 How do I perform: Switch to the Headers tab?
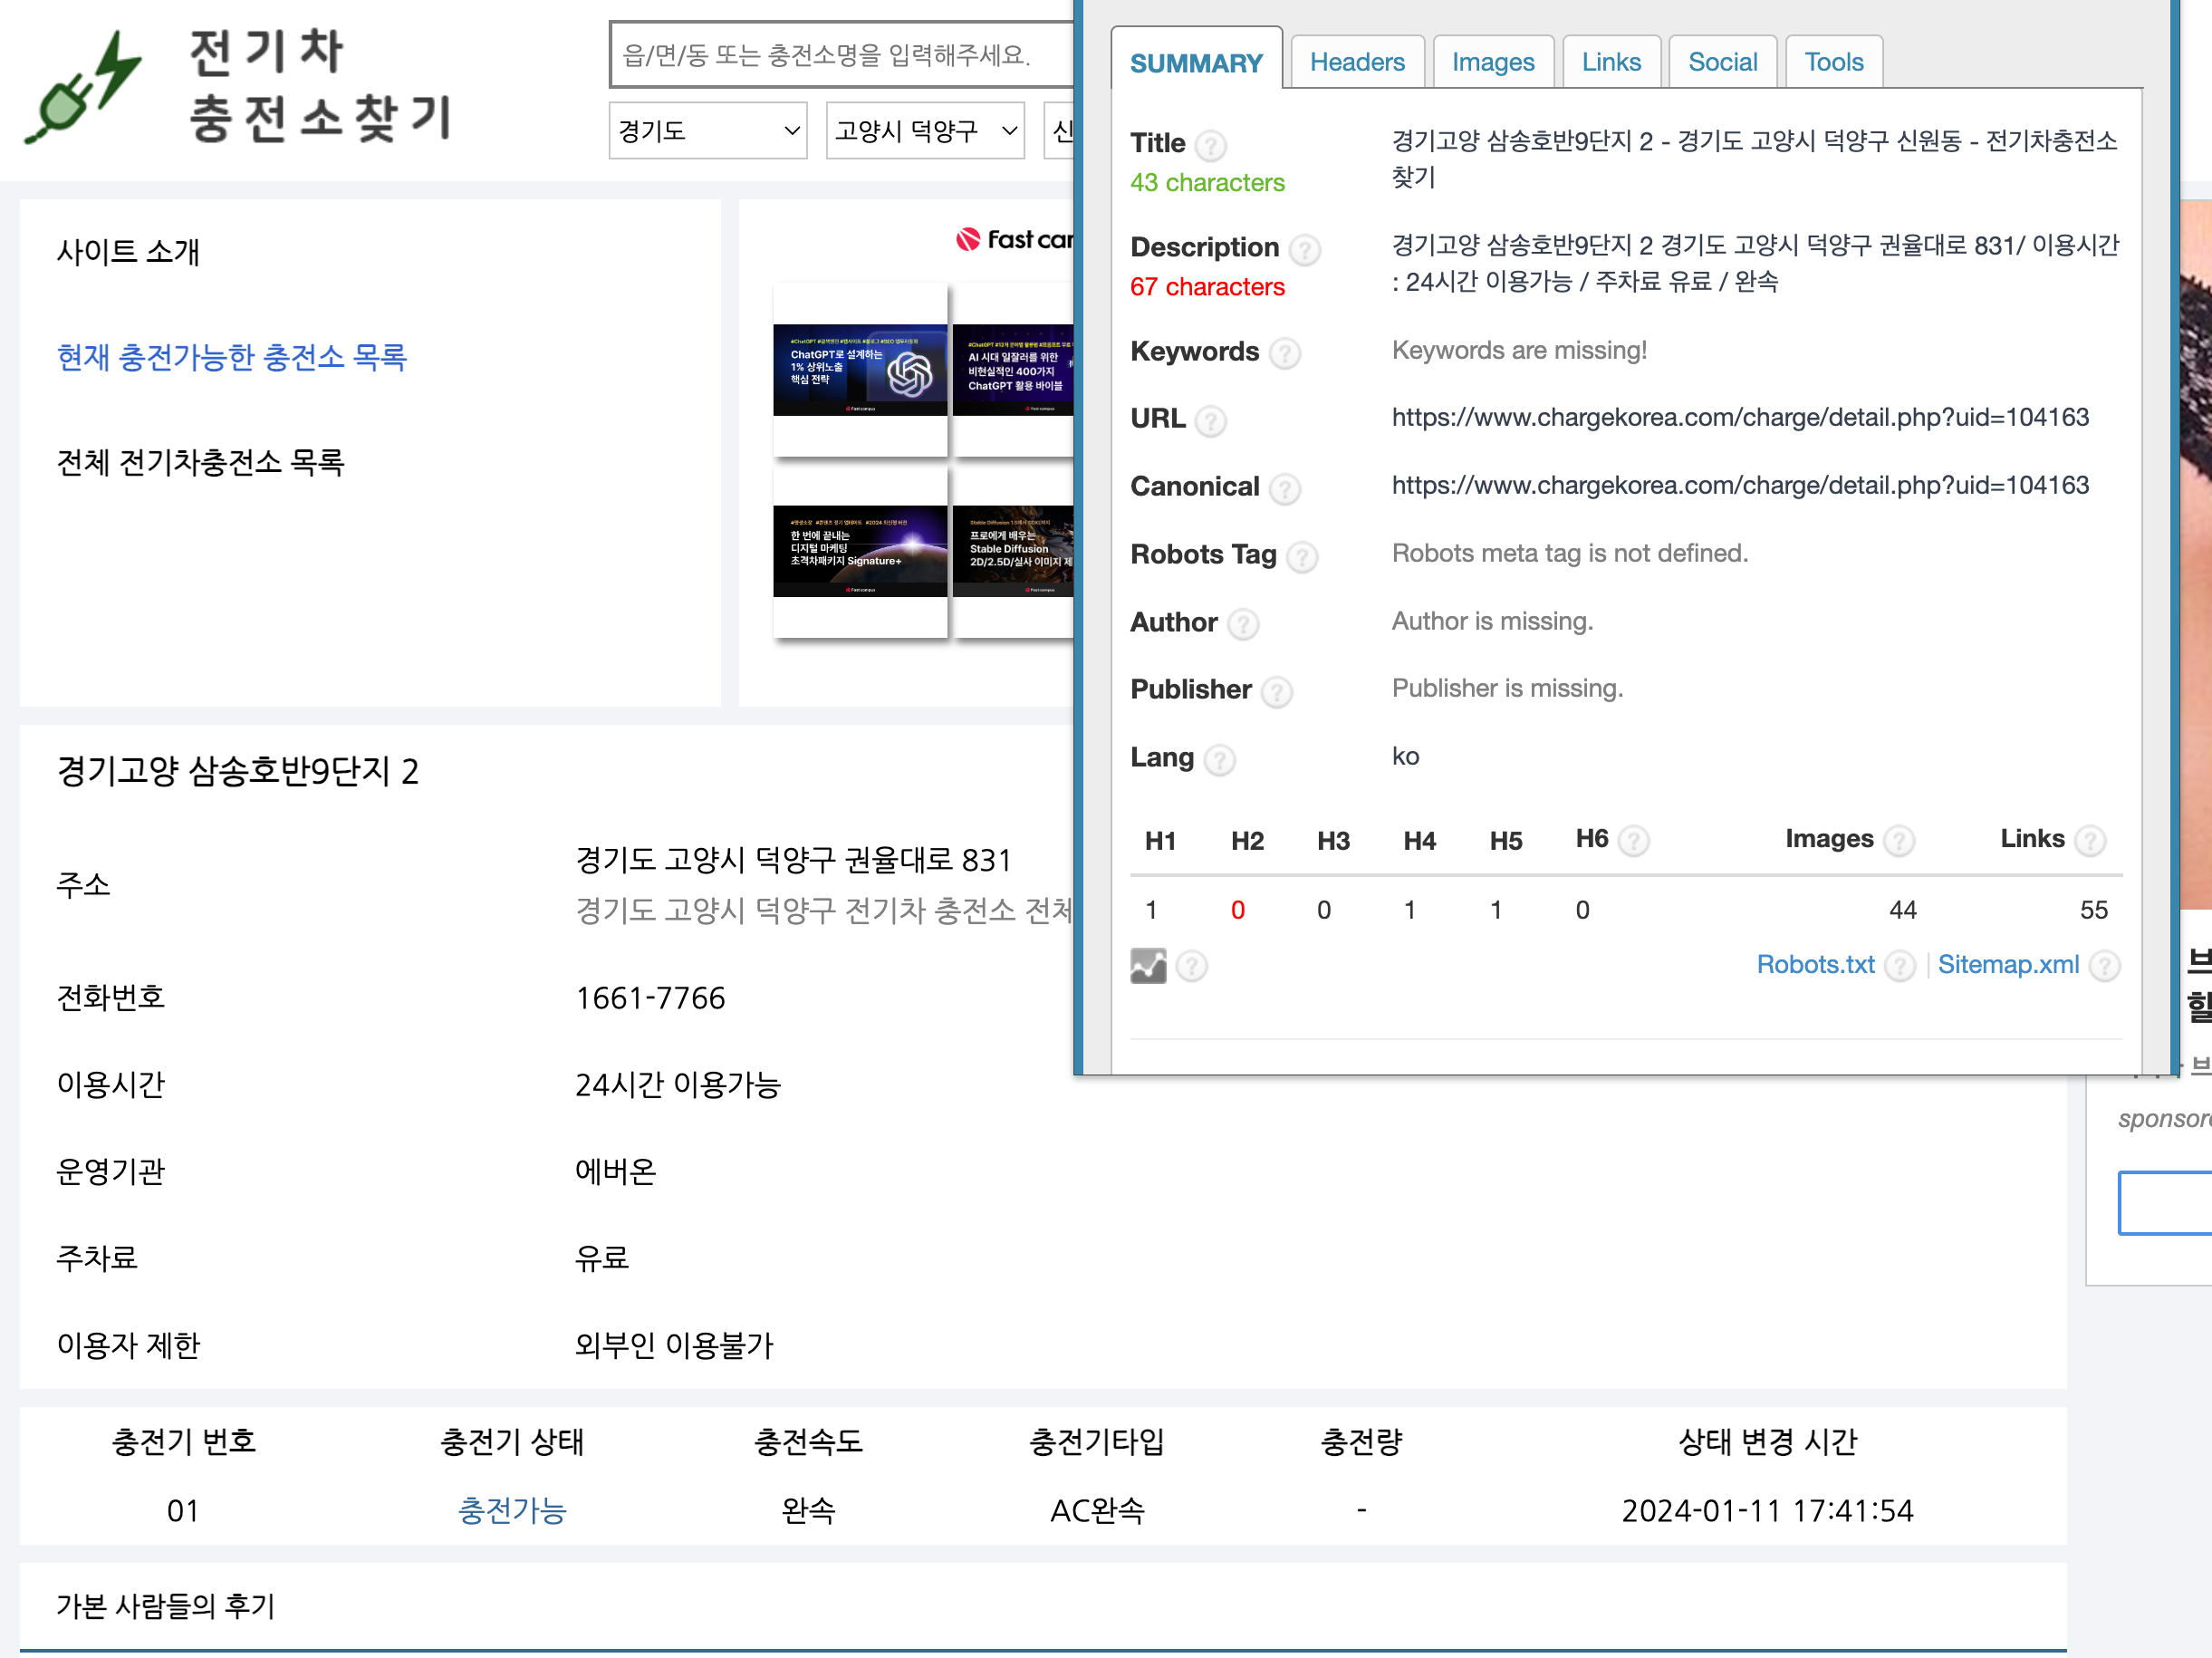(1357, 62)
